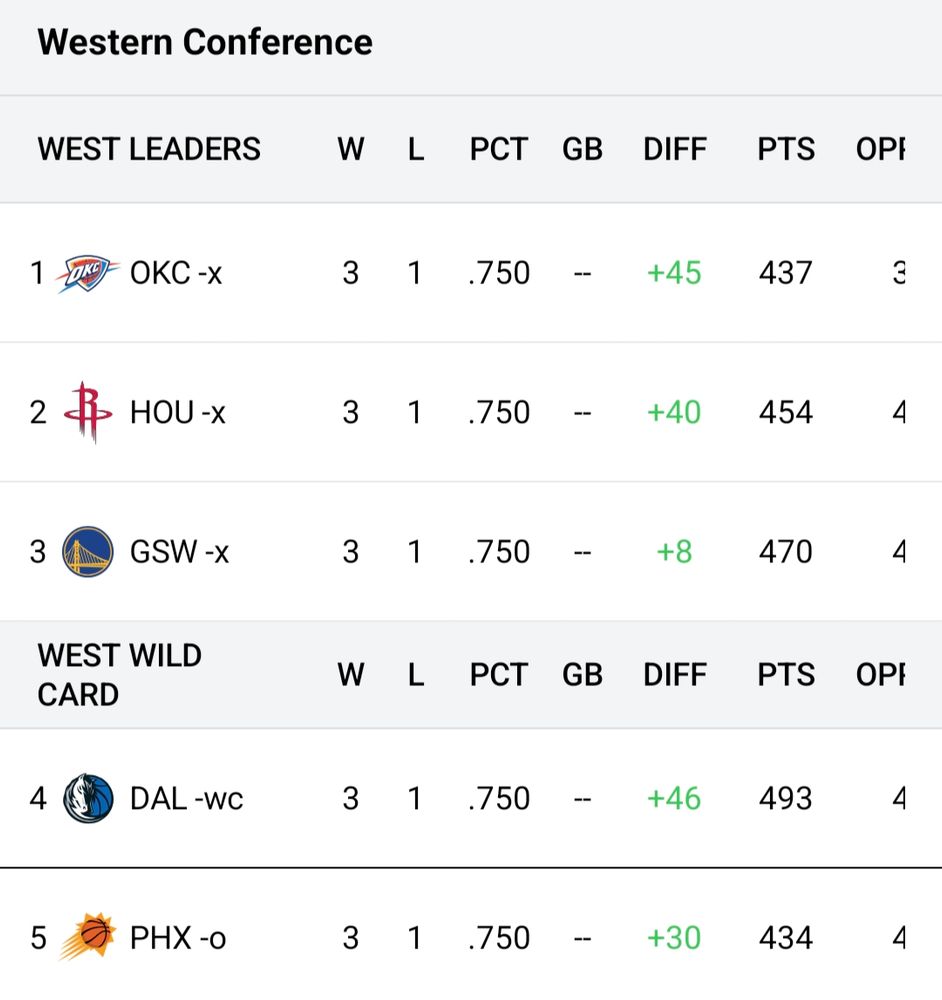Sort West Leaders by GB column
942x1000 pixels.
[x=582, y=150]
